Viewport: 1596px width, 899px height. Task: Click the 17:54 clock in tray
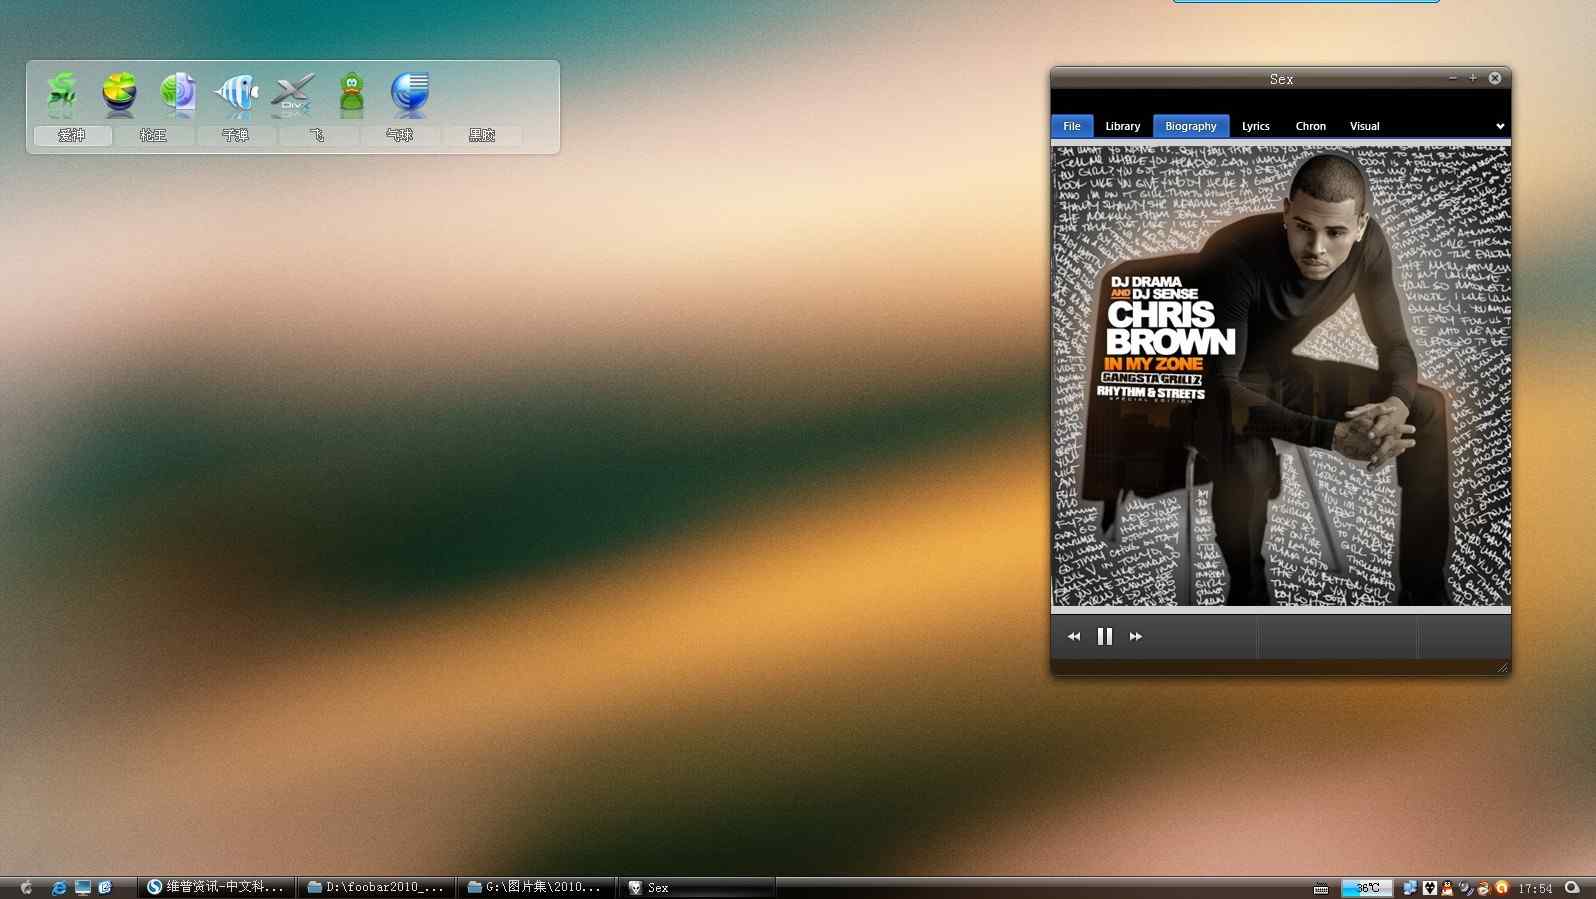click(x=1535, y=888)
